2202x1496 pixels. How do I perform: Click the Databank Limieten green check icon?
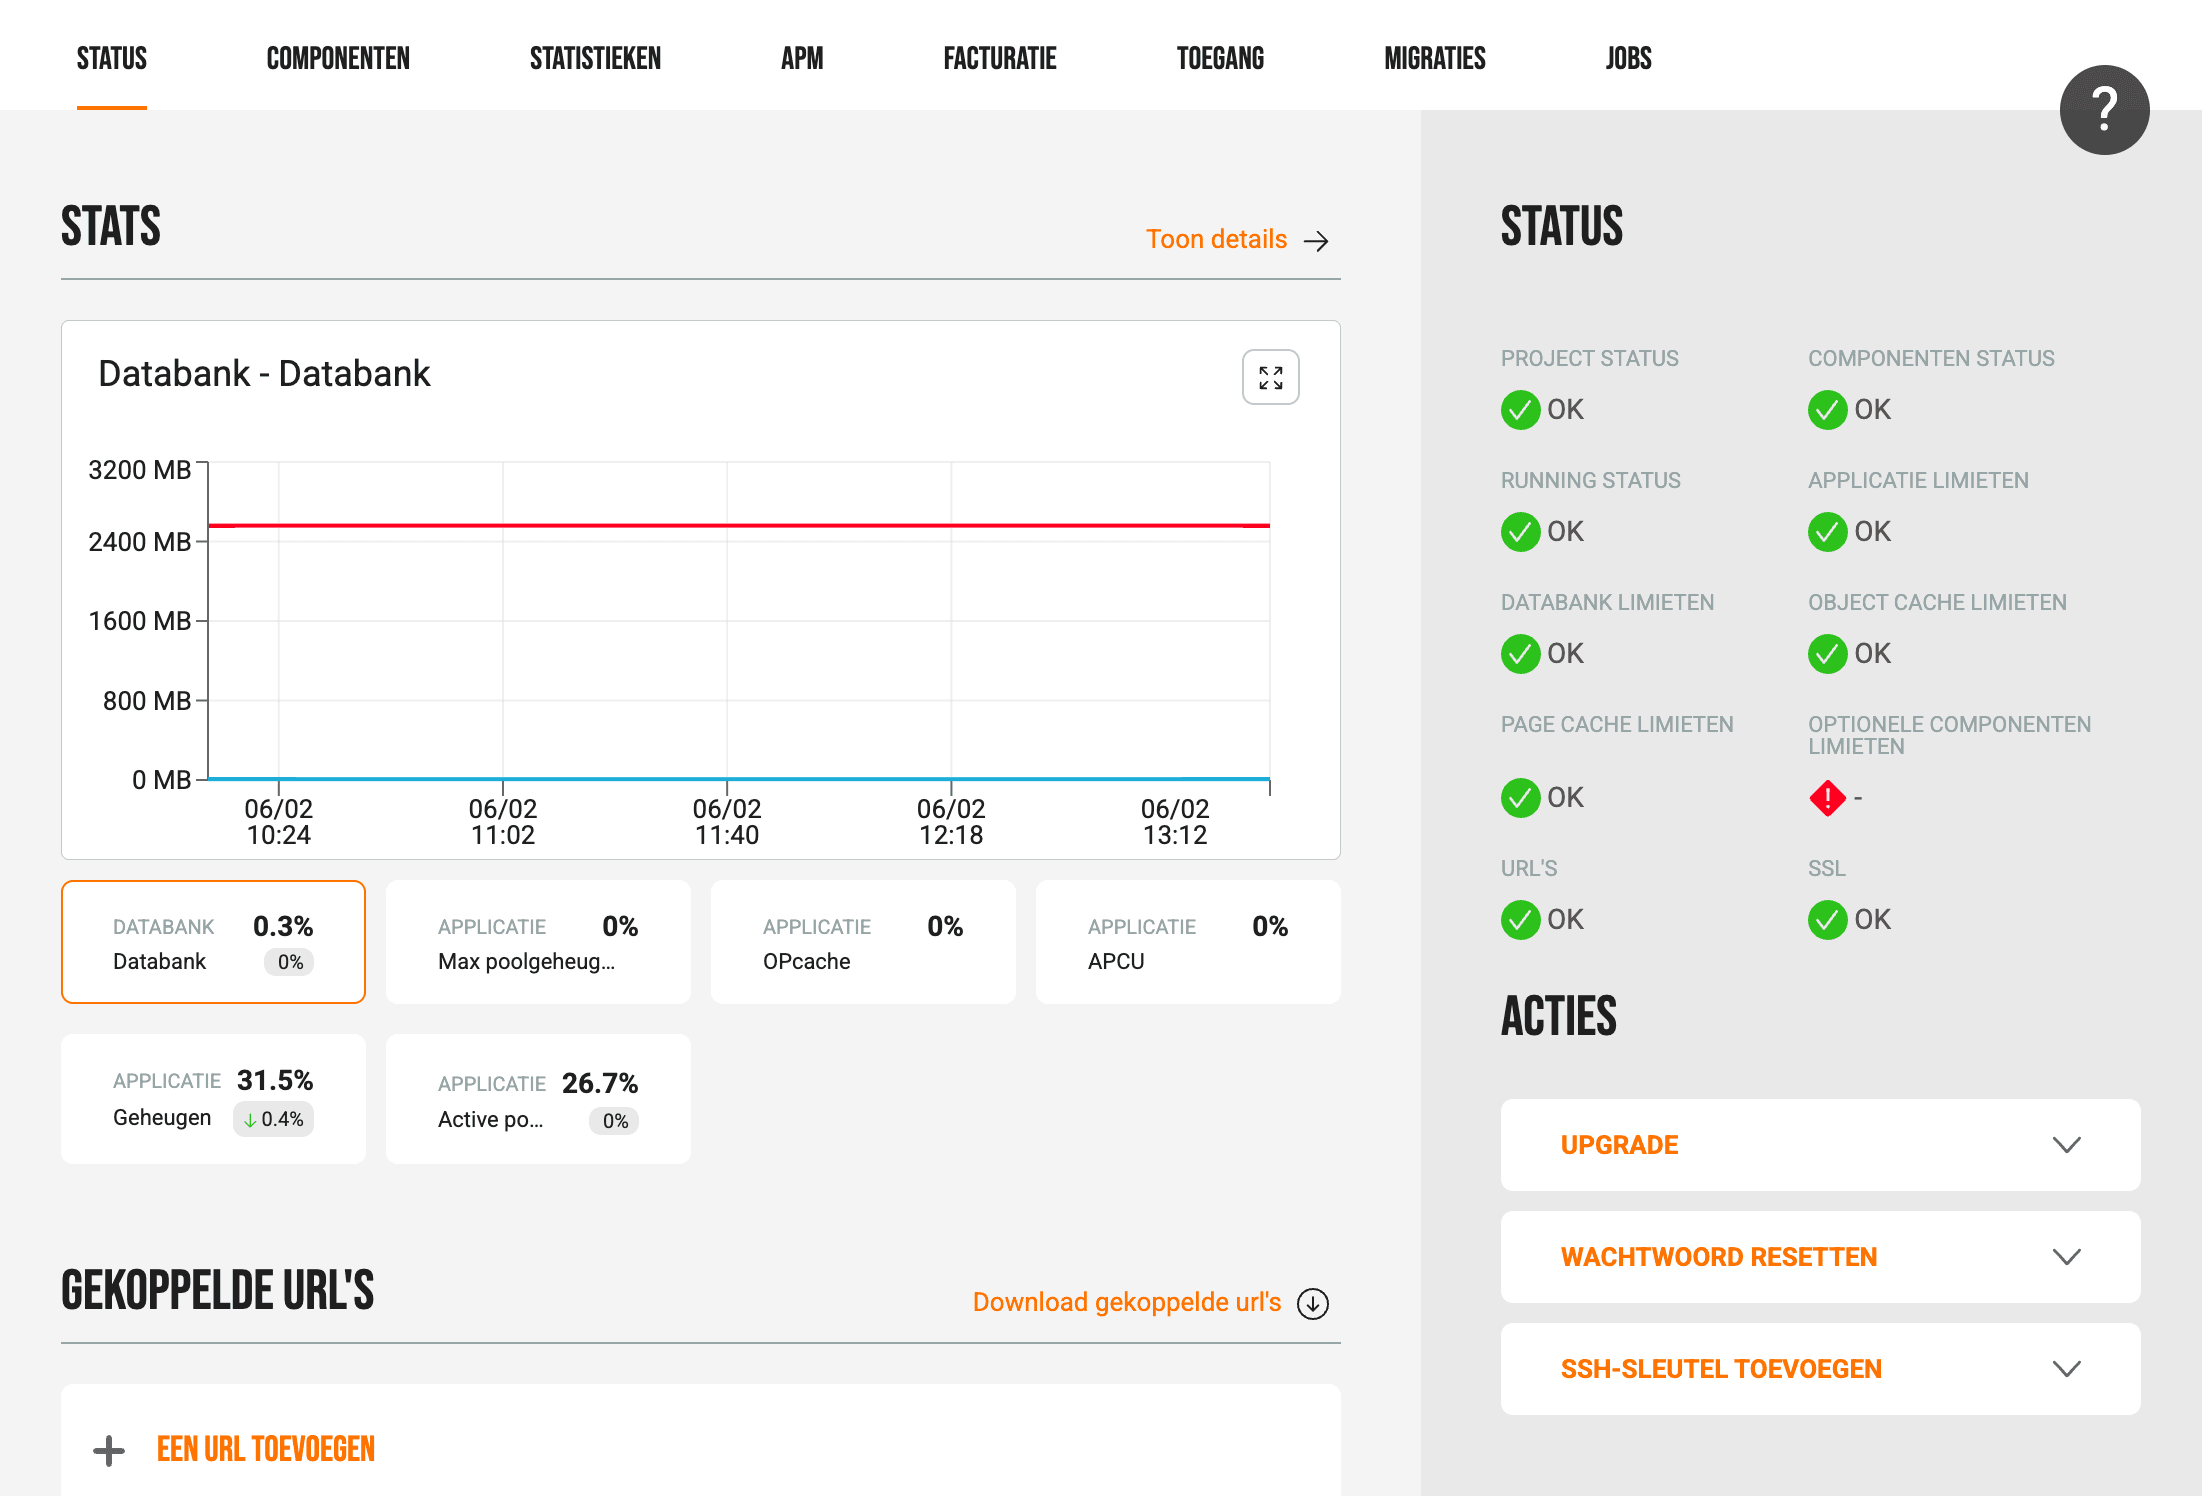pyautogui.click(x=1520, y=654)
